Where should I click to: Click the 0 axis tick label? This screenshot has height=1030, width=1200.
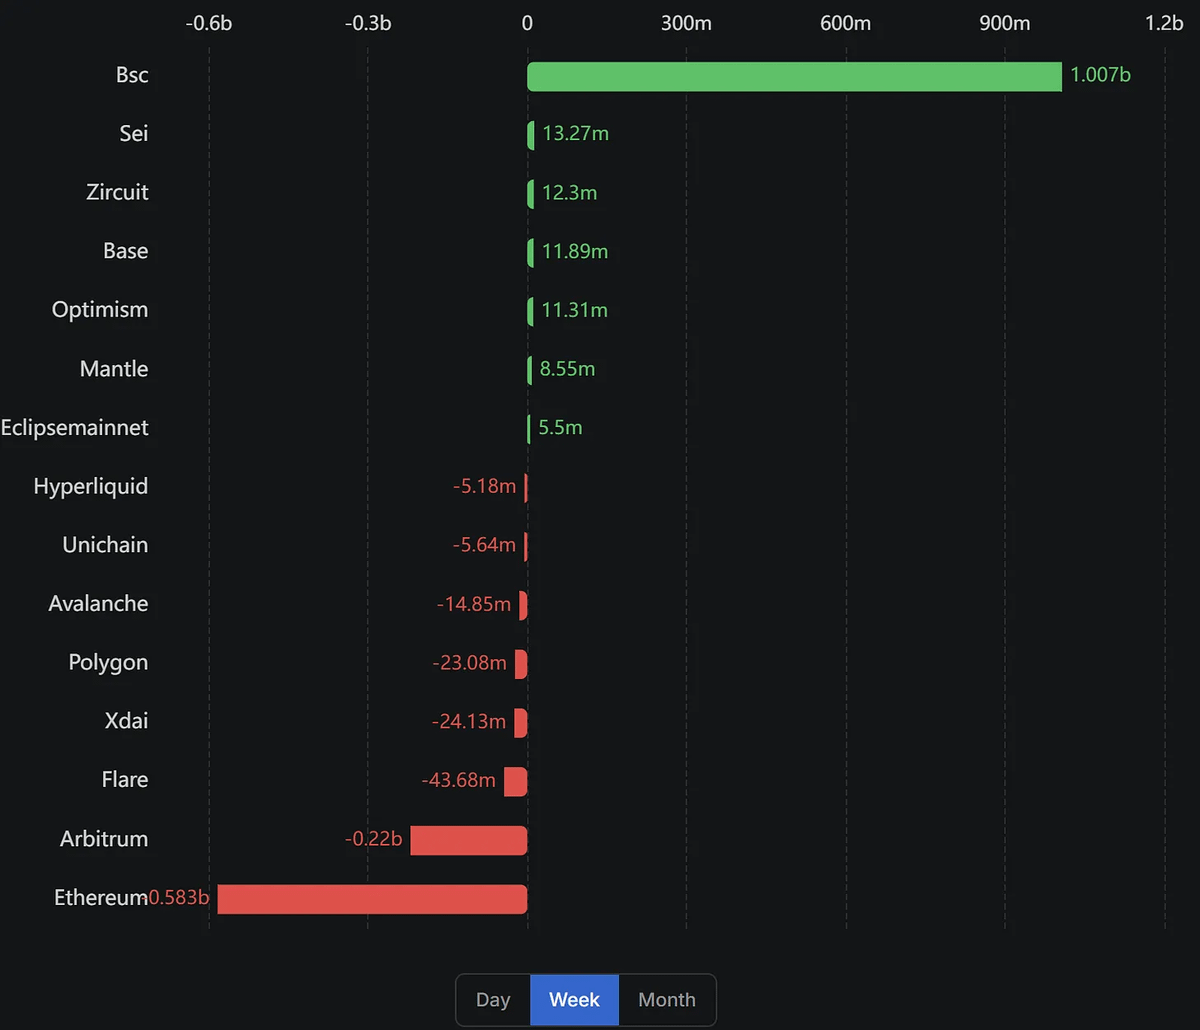527,23
